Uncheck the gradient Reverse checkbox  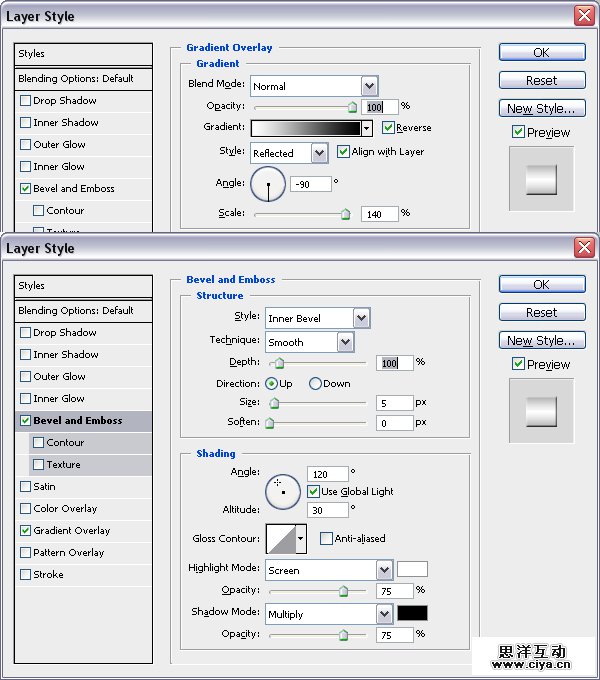tap(389, 128)
